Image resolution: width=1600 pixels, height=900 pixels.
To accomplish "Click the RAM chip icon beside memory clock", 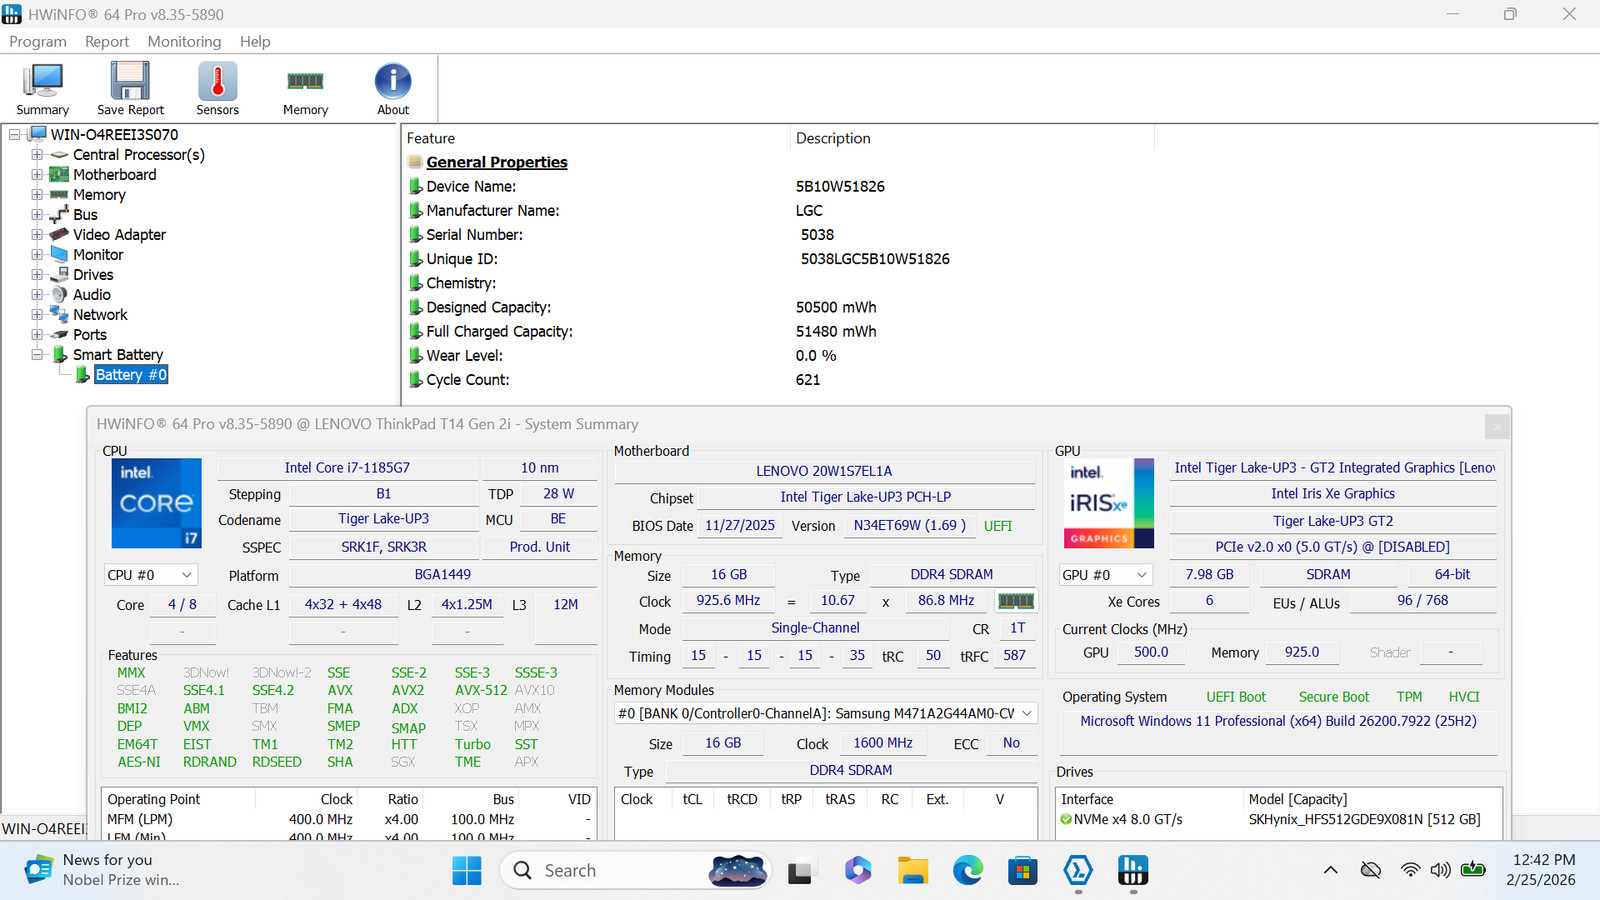I will tap(1015, 601).
